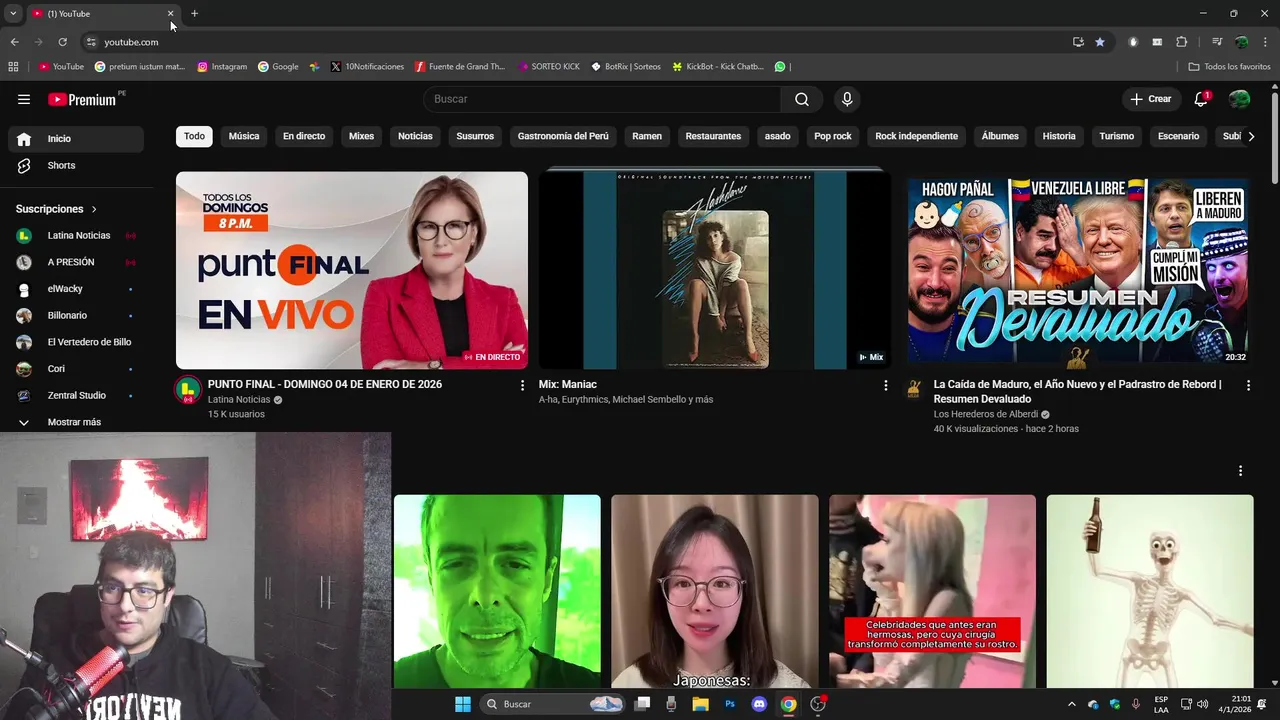Open Zentral Studio subscription

click(x=76, y=395)
